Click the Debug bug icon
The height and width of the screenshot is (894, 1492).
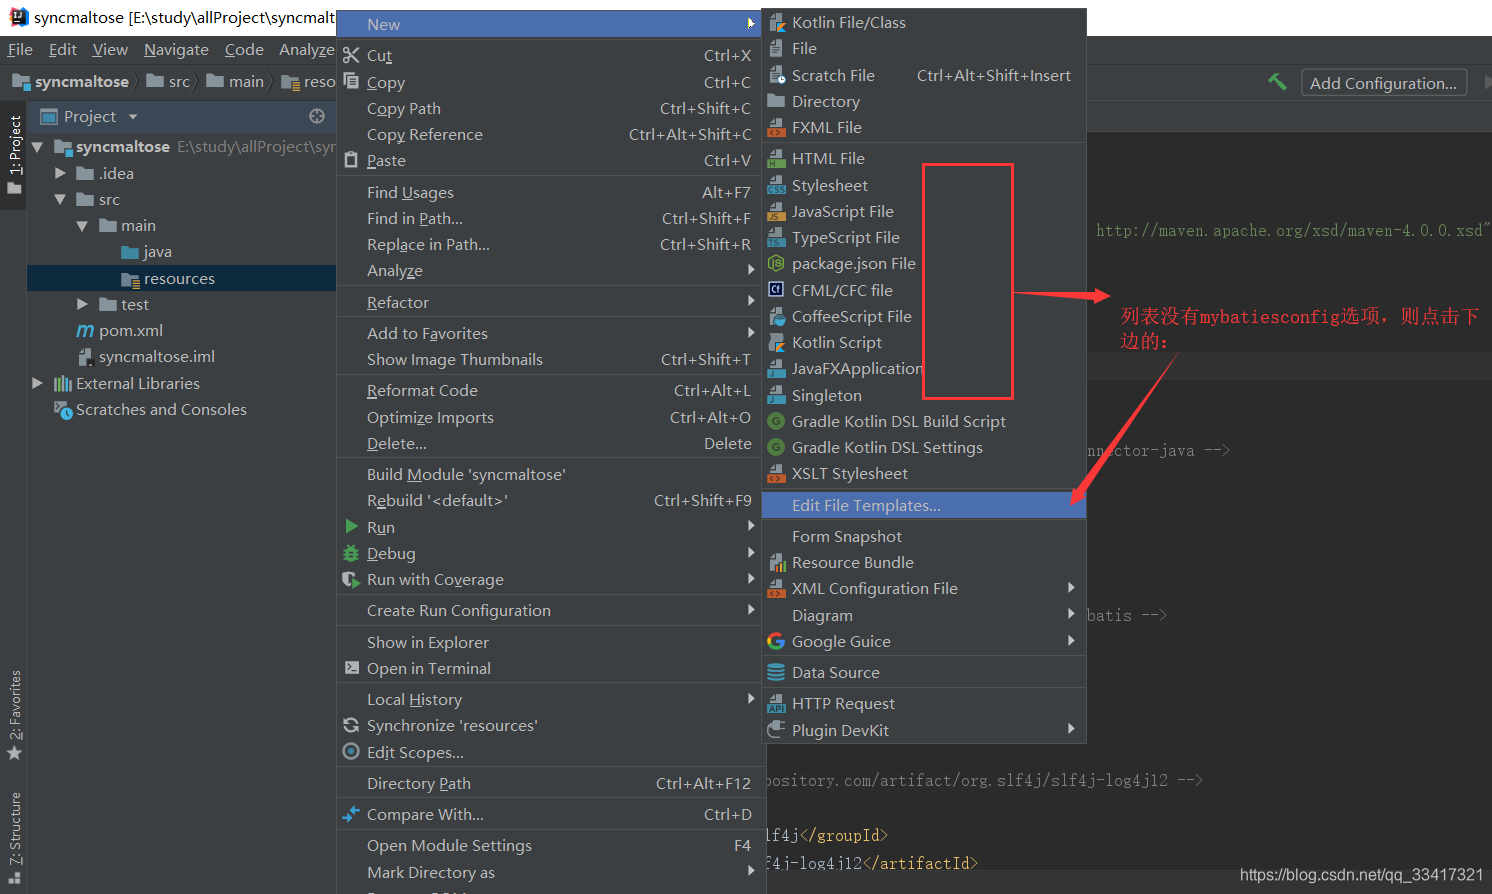pos(351,553)
